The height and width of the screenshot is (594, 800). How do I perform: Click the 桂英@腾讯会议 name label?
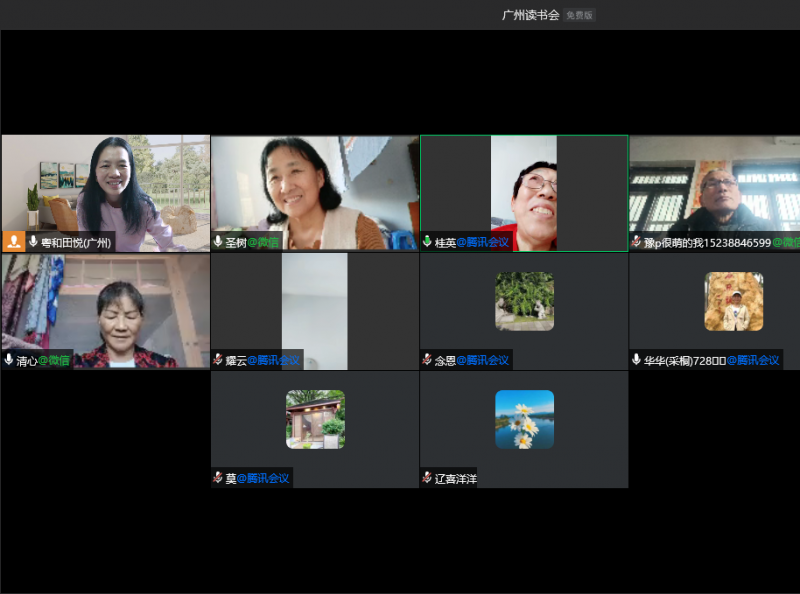click(x=471, y=242)
